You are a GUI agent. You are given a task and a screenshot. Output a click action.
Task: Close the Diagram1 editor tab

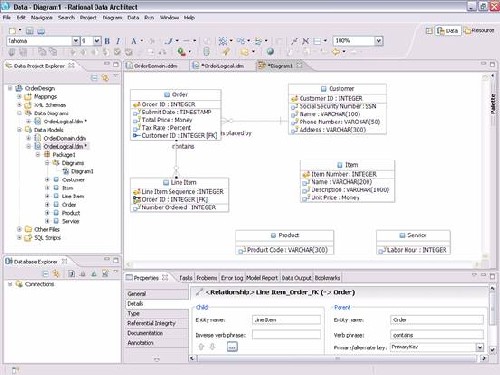299,65
